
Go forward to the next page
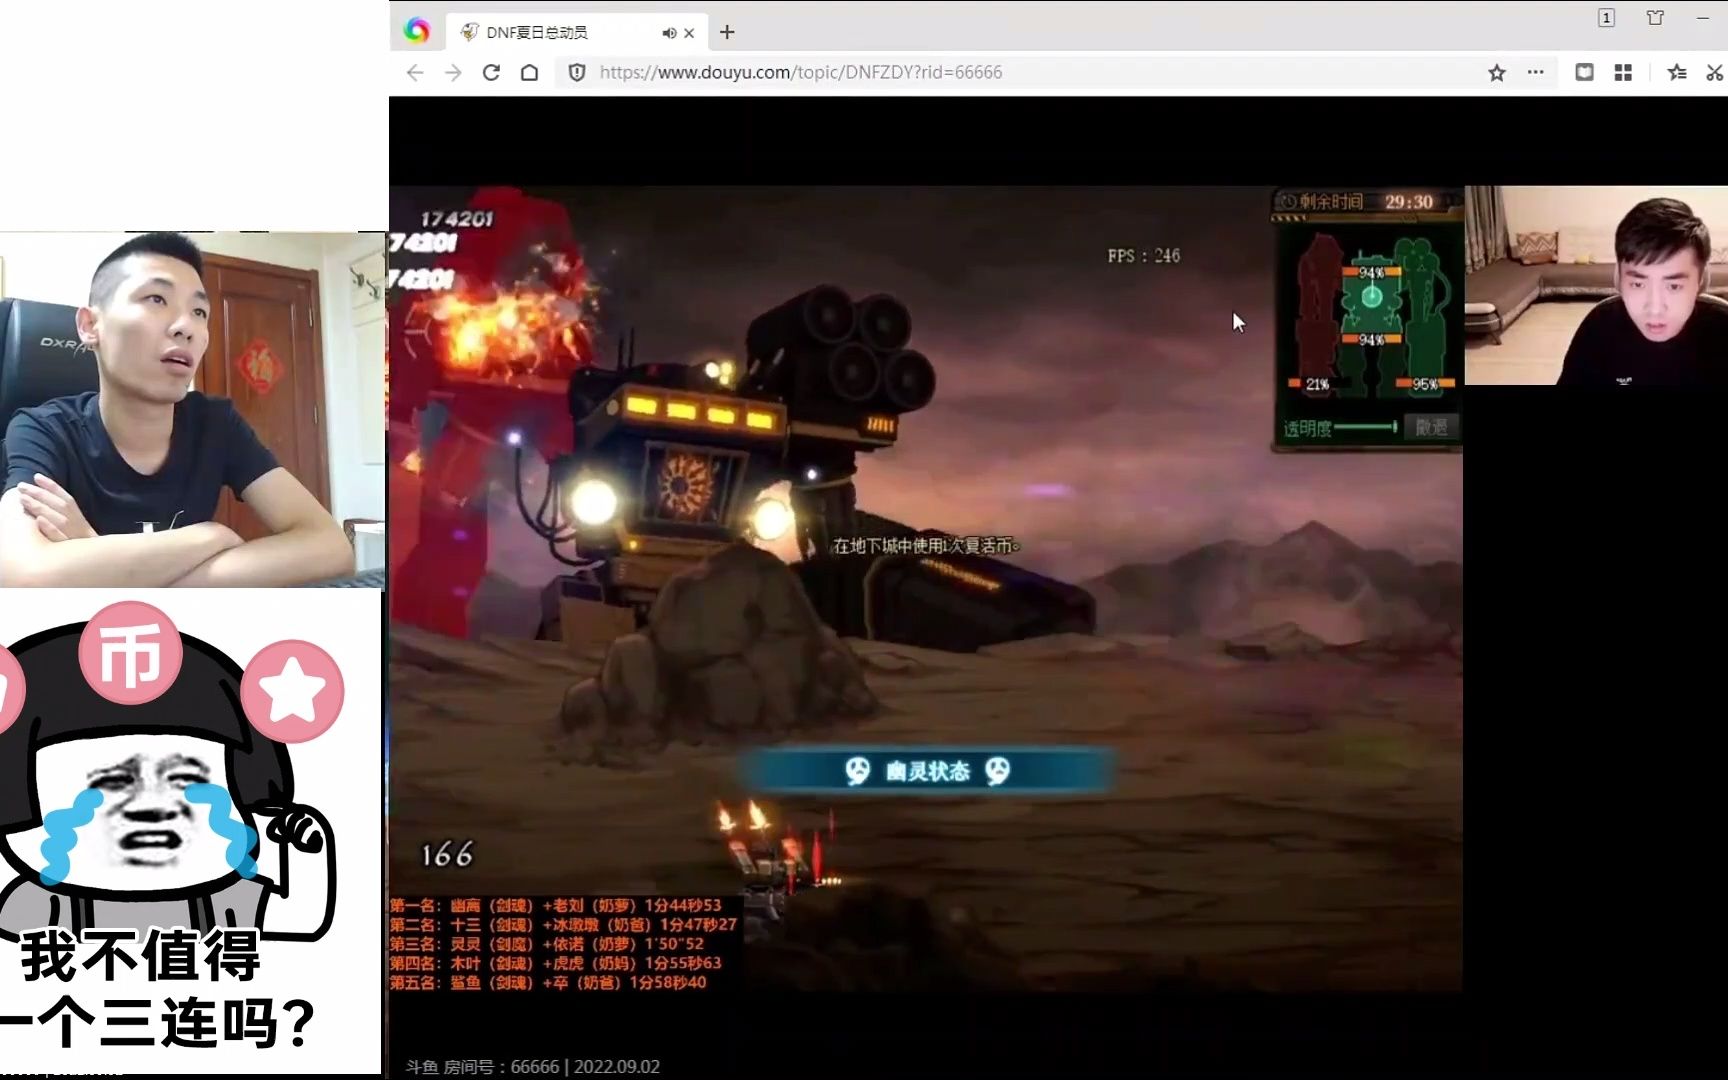point(453,72)
